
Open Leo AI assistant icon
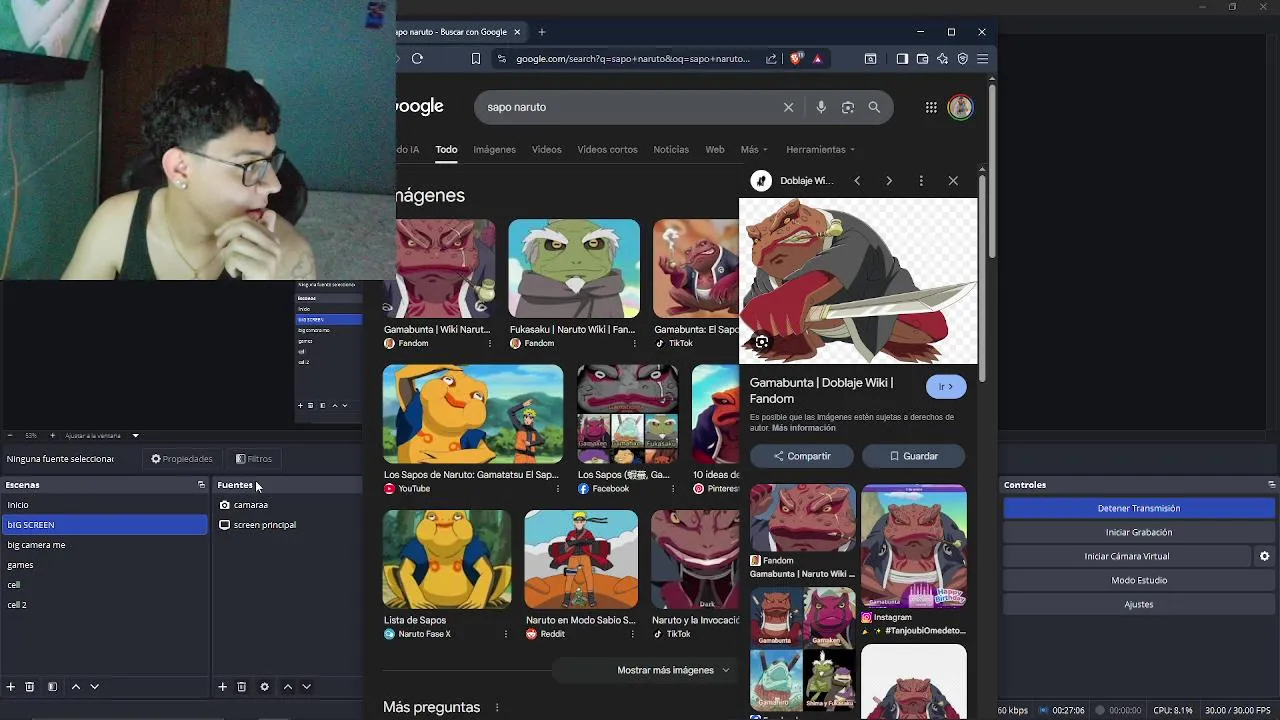click(x=942, y=59)
